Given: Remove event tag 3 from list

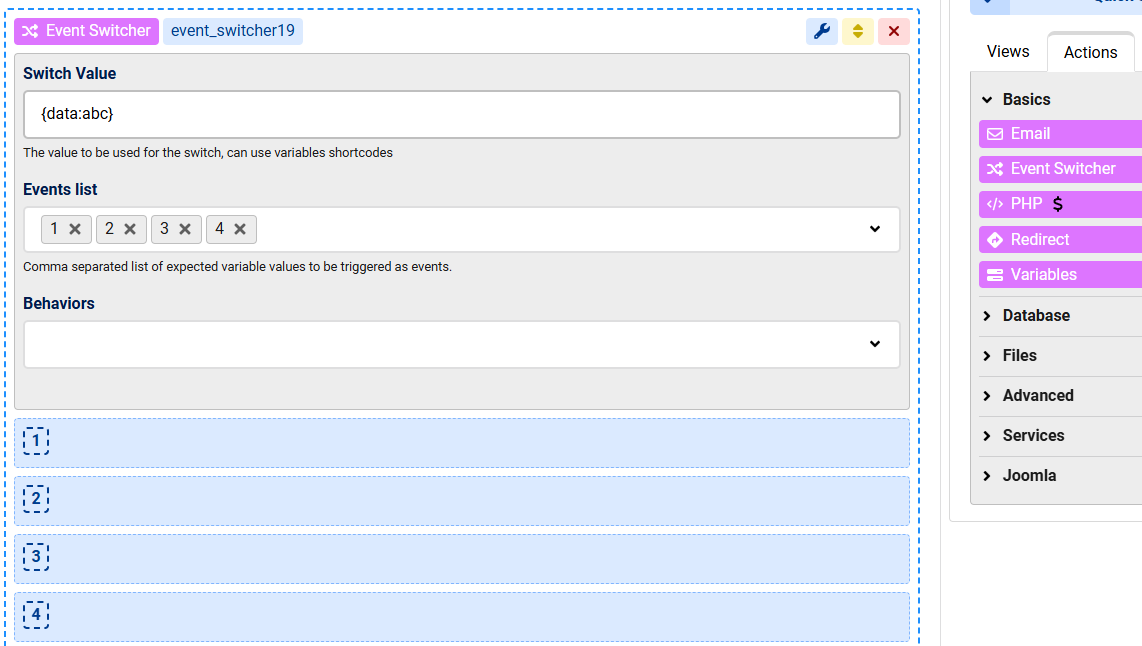Looking at the screenshot, I should pos(185,229).
